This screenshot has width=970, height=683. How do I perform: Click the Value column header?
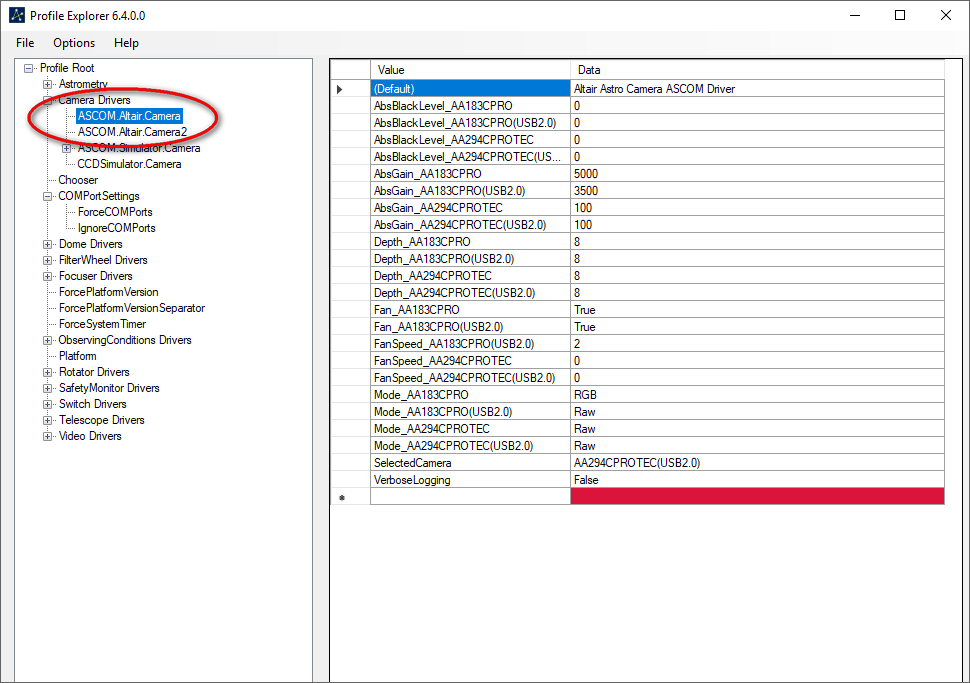click(x=469, y=70)
